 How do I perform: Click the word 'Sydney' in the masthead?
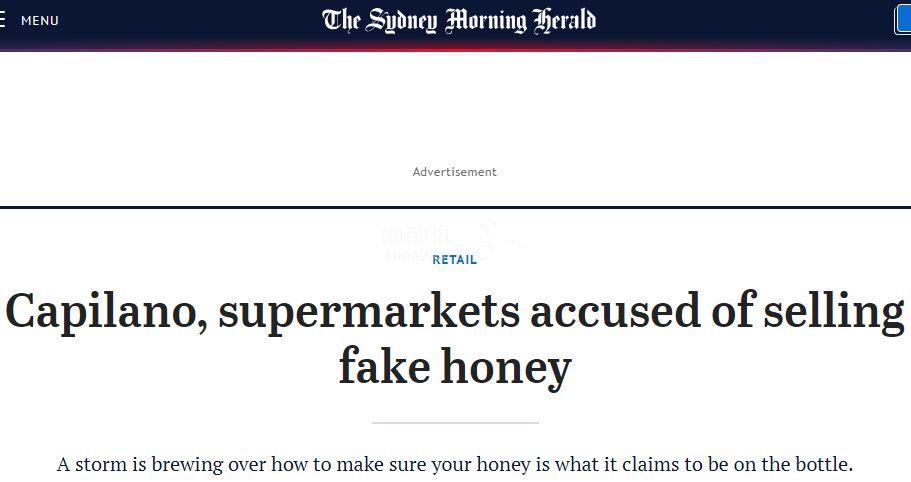click(x=402, y=20)
